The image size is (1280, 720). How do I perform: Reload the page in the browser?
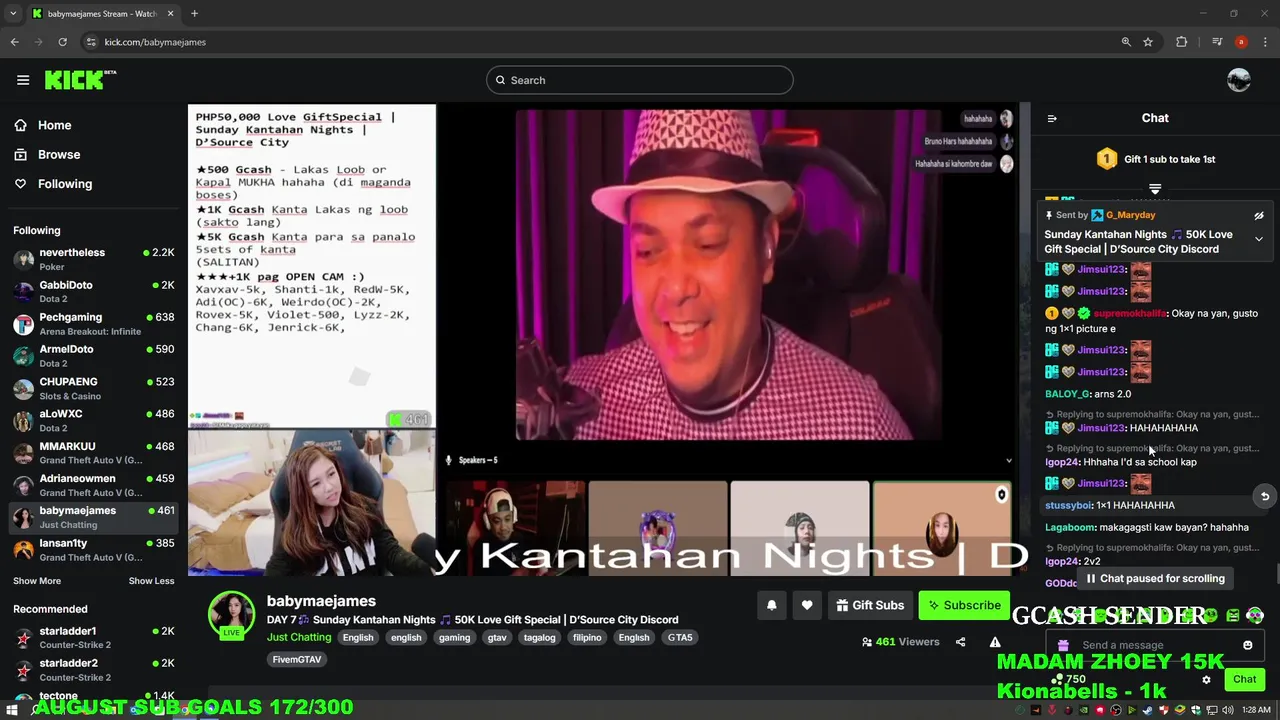click(62, 42)
